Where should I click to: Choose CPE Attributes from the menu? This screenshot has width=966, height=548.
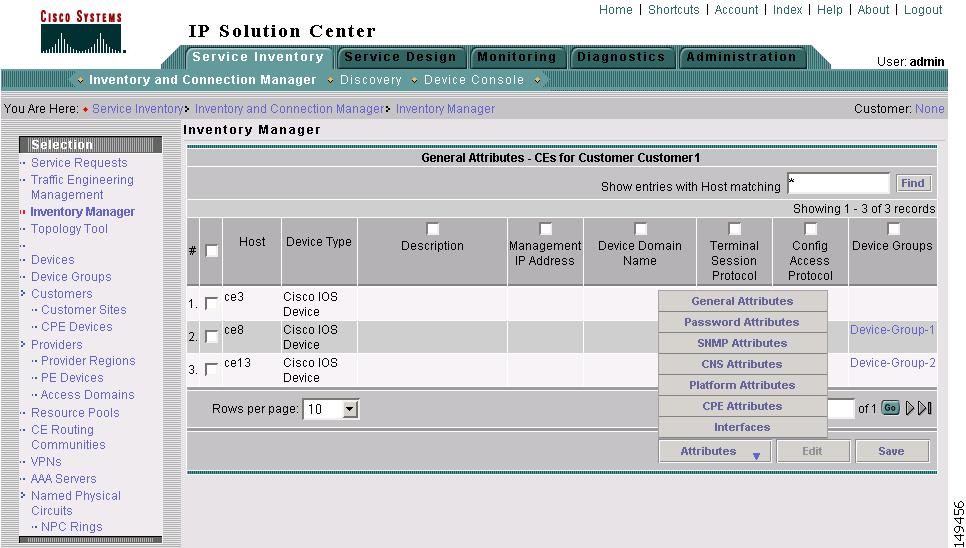(x=742, y=406)
